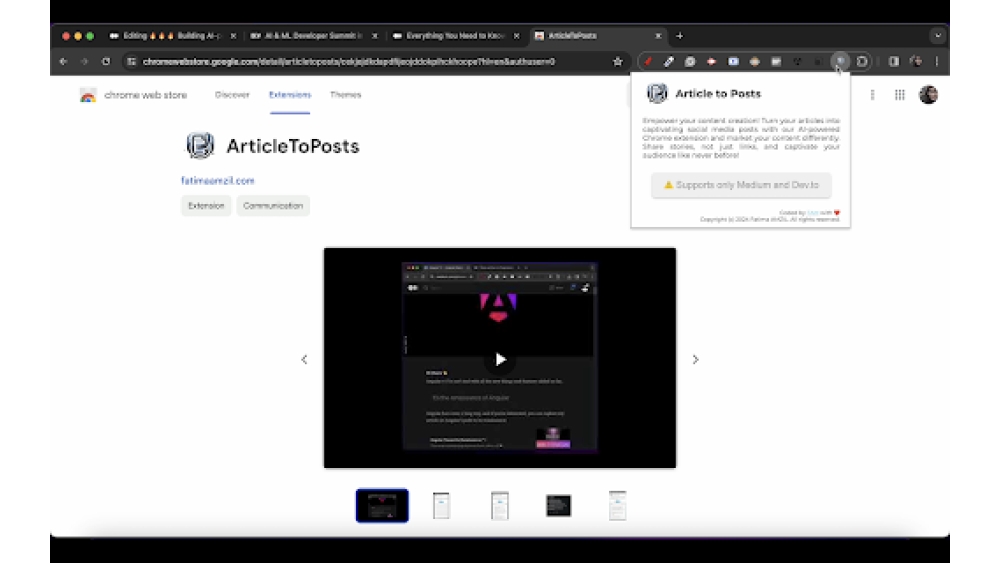Click the Chrome Web Store logo
1000x563 pixels.
coord(88,95)
